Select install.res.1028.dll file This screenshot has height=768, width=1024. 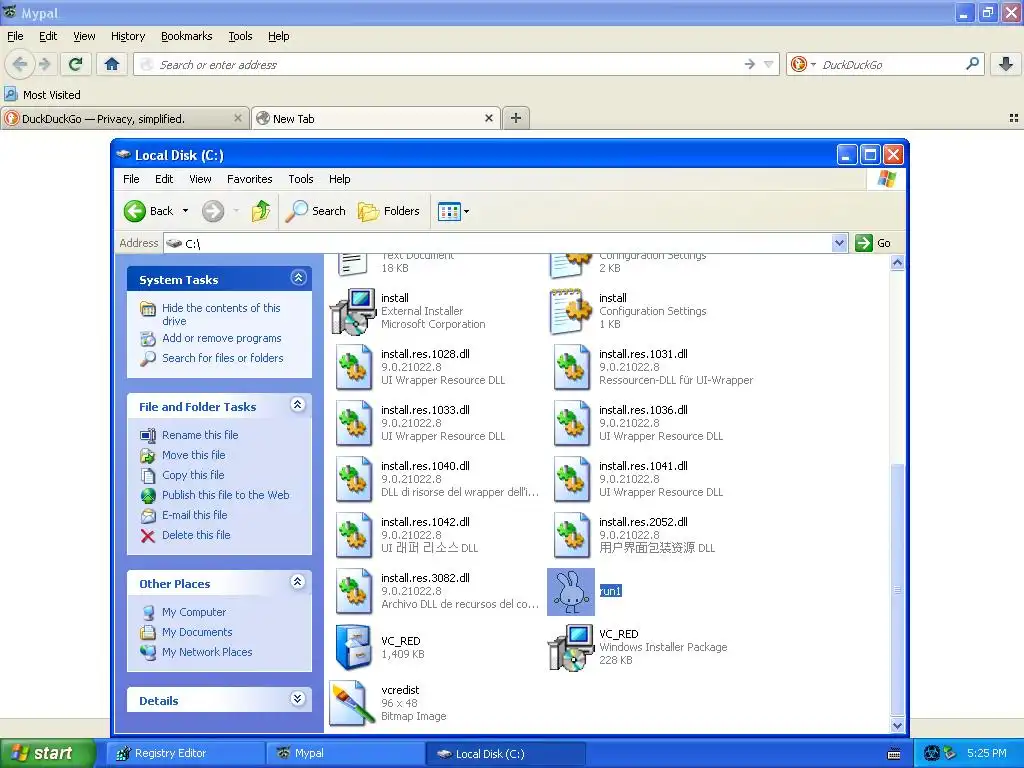(421, 367)
